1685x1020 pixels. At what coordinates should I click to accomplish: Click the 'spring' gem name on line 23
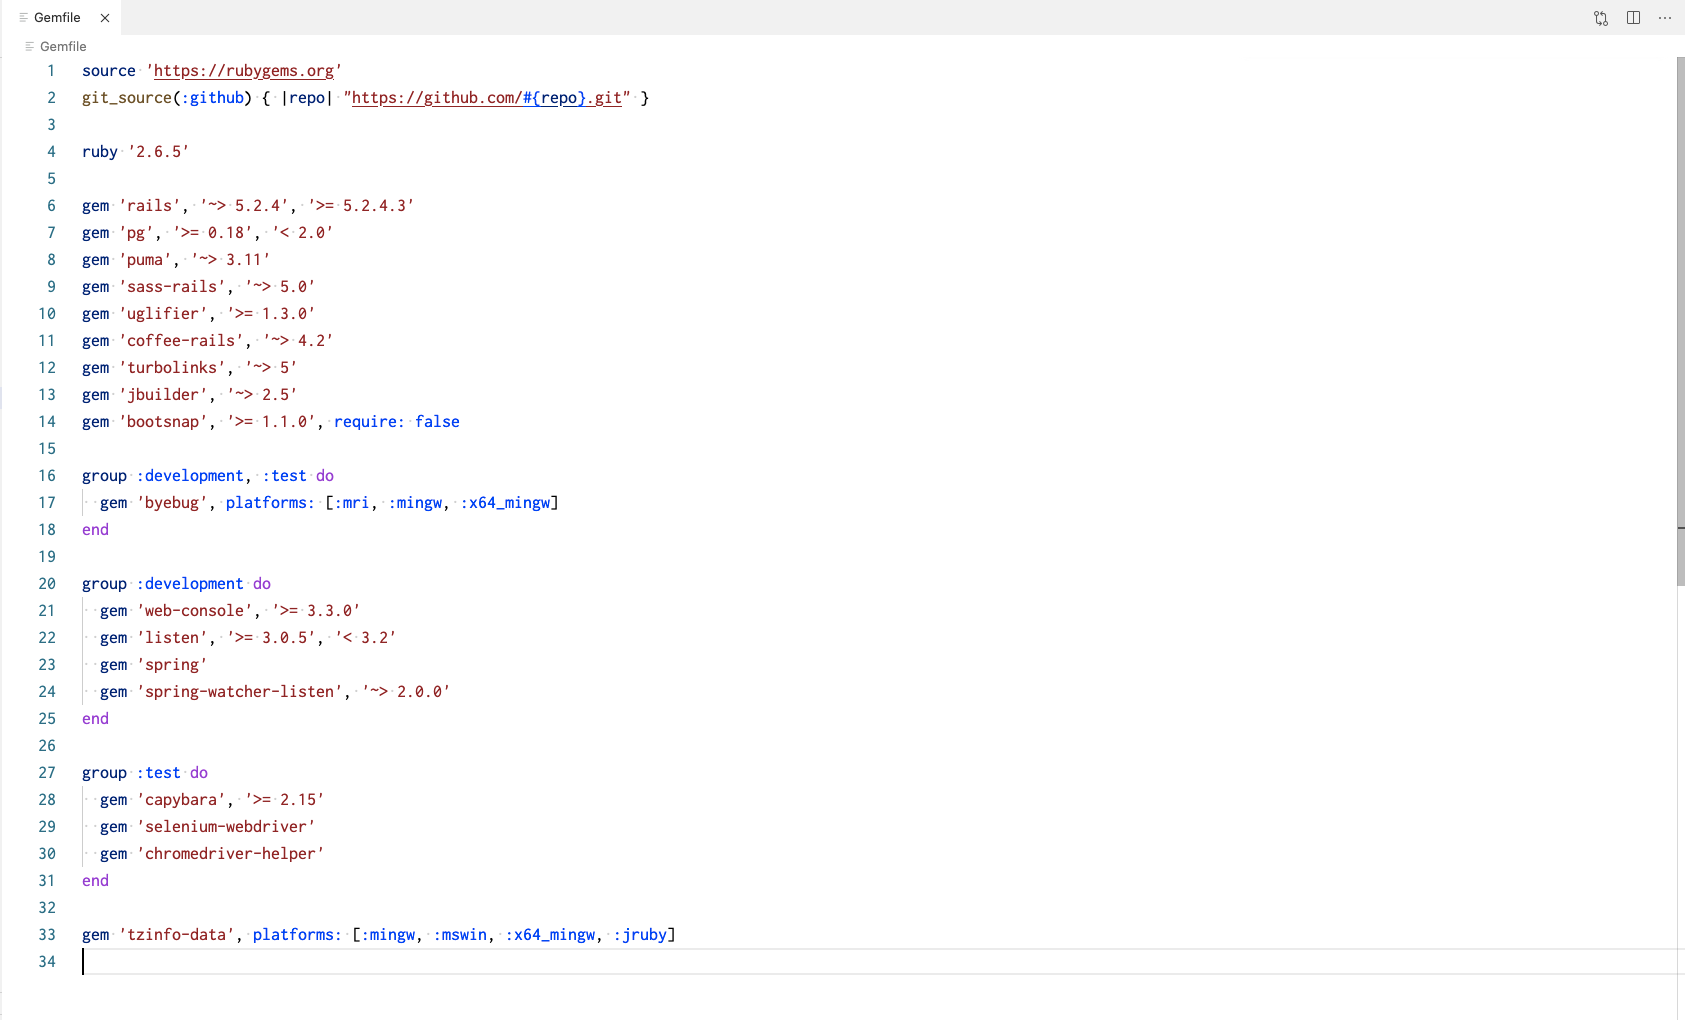(x=172, y=665)
